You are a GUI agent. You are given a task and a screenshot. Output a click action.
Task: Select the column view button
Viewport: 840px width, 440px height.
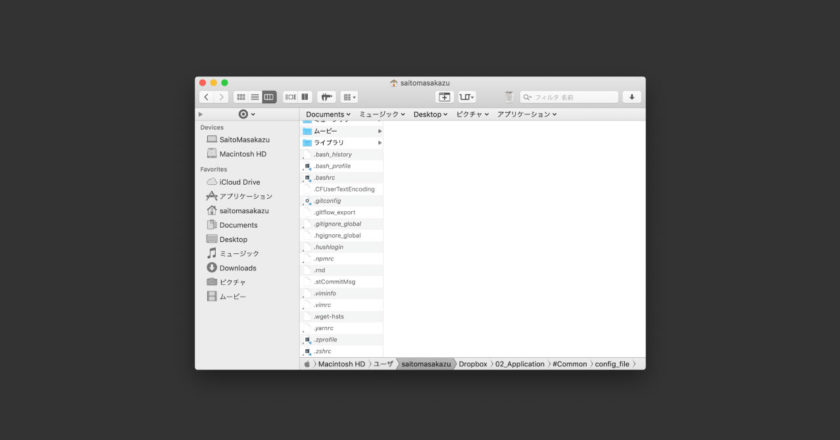[269, 97]
